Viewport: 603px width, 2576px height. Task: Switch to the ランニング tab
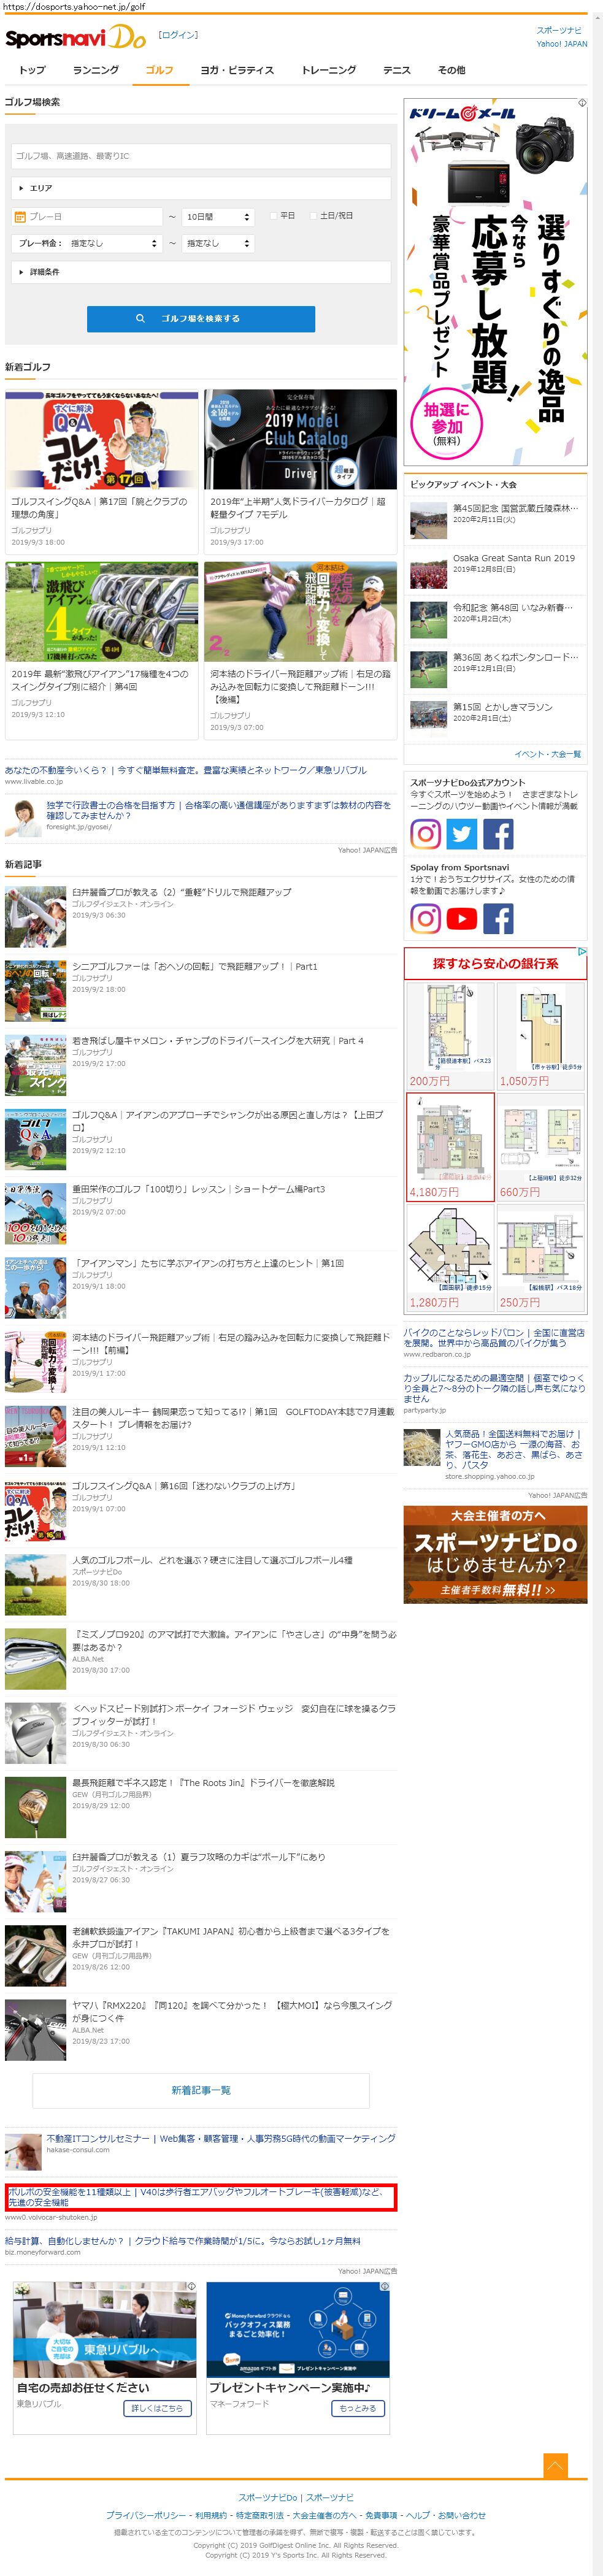coord(96,70)
